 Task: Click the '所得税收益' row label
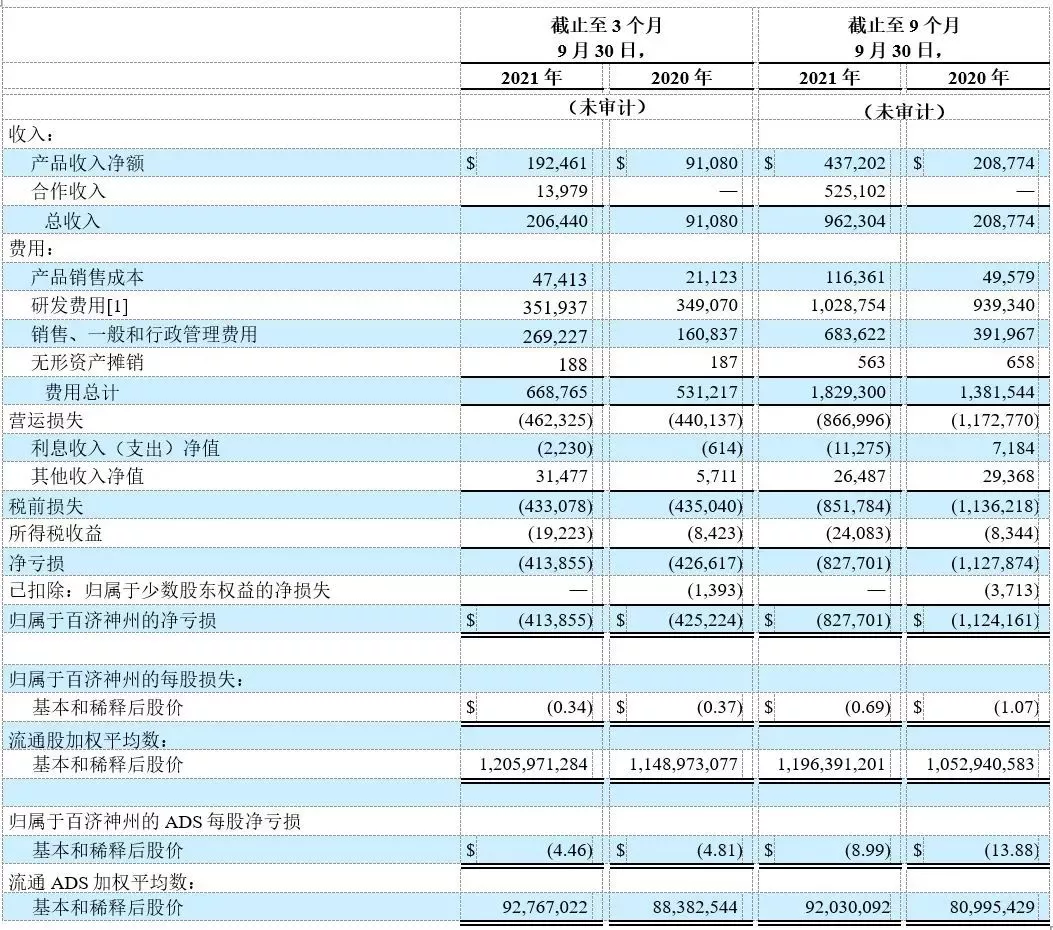click(x=55, y=534)
